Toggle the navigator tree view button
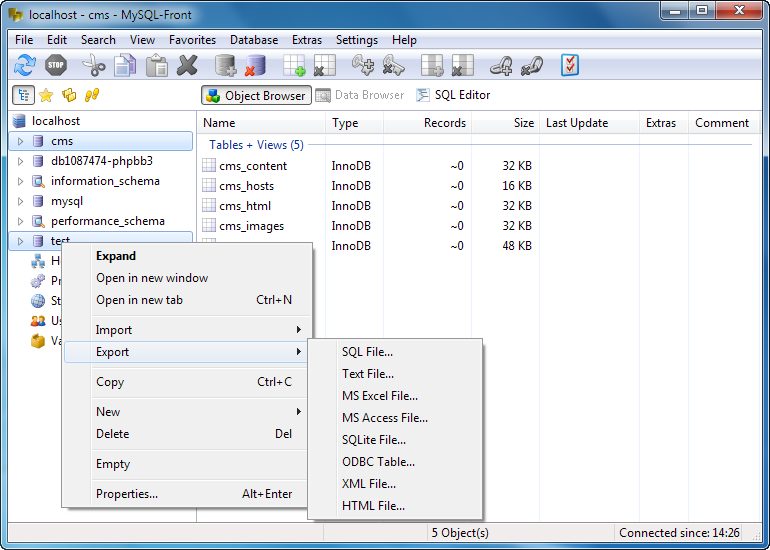The height and width of the screenshot is (550, 770). [x=23, y=95]
